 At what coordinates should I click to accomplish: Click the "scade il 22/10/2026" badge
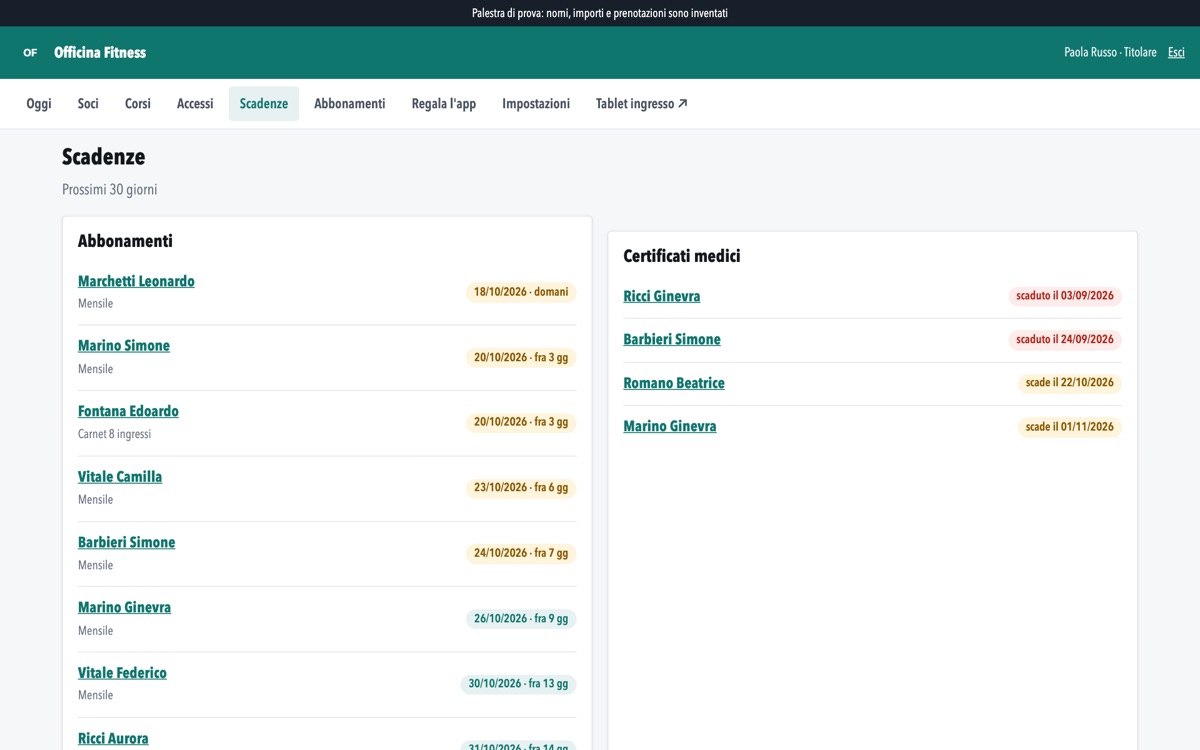coord(1070,383)
